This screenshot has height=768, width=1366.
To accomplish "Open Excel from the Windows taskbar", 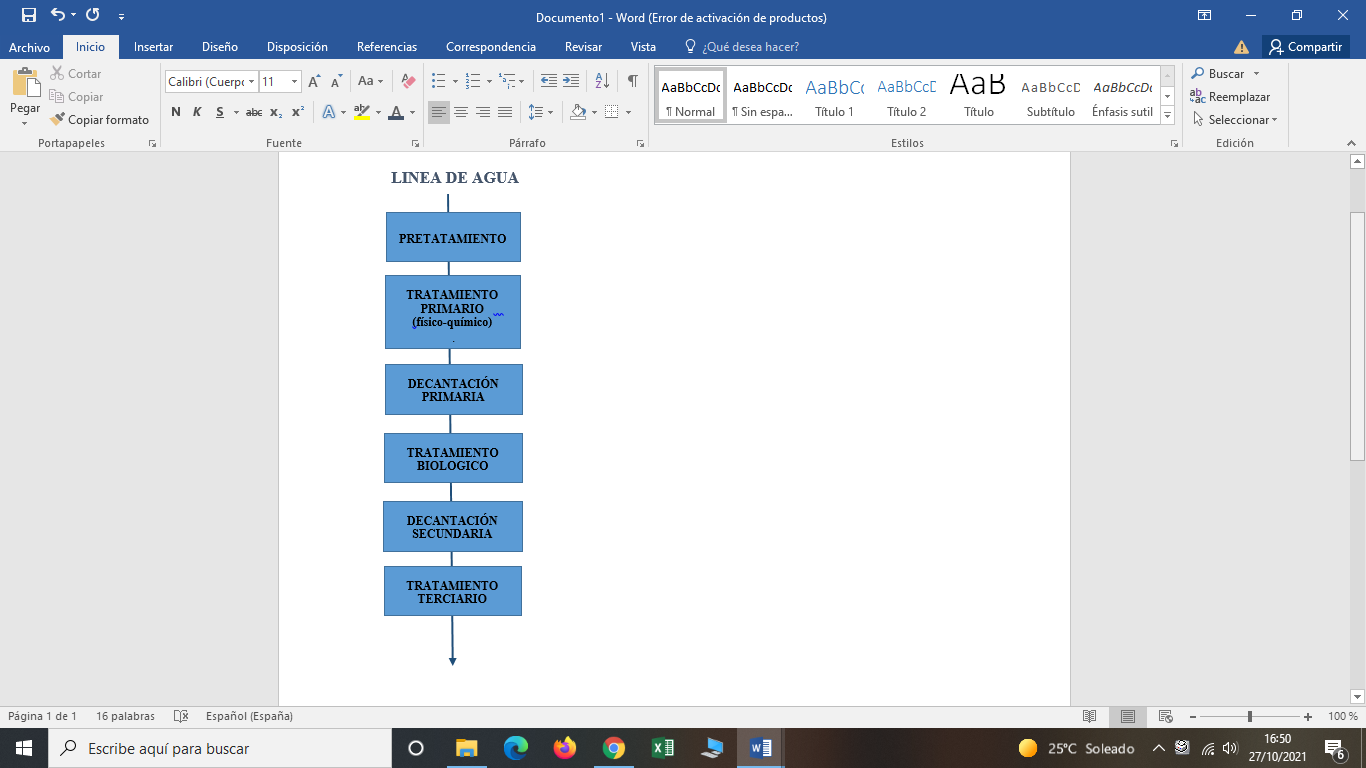I will click(x=662, y=748).
